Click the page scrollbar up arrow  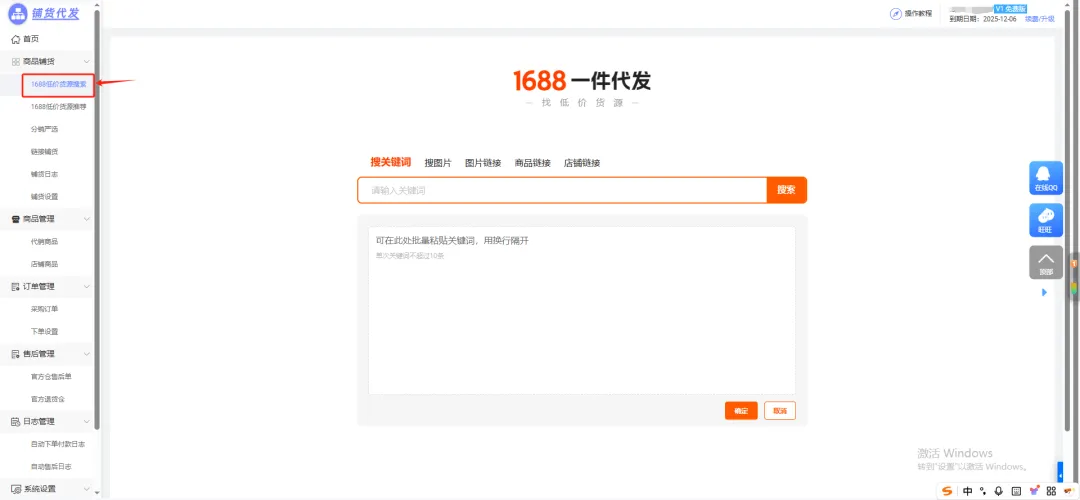1068,5
